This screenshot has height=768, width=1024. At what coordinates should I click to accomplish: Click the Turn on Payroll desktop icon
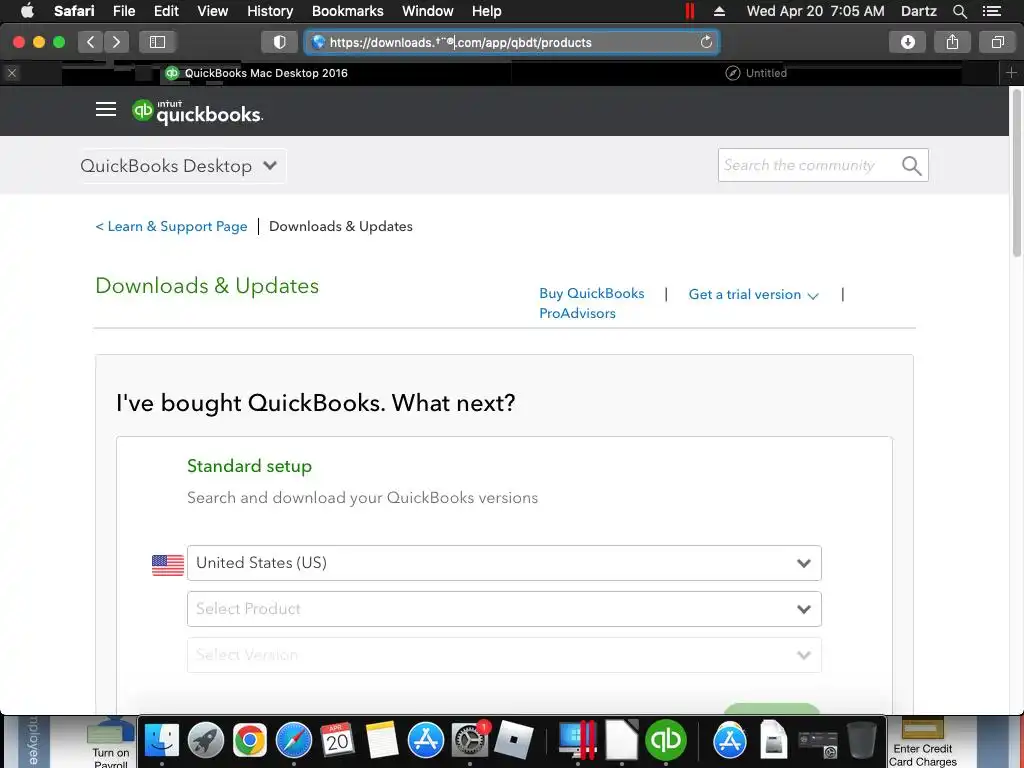[x=111, y=743]
